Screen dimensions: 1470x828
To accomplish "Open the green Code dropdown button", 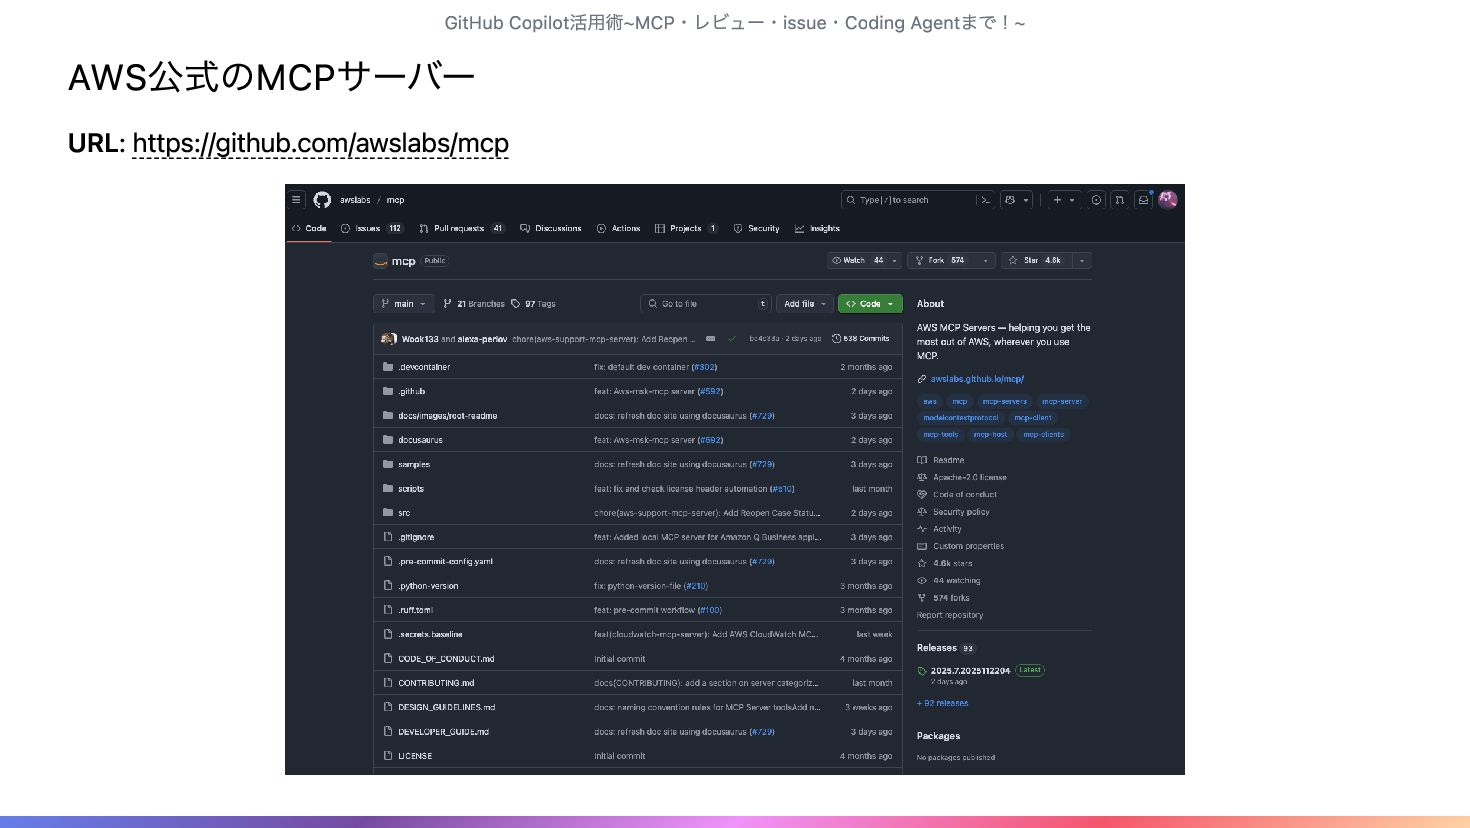I will tap(870, 304).
